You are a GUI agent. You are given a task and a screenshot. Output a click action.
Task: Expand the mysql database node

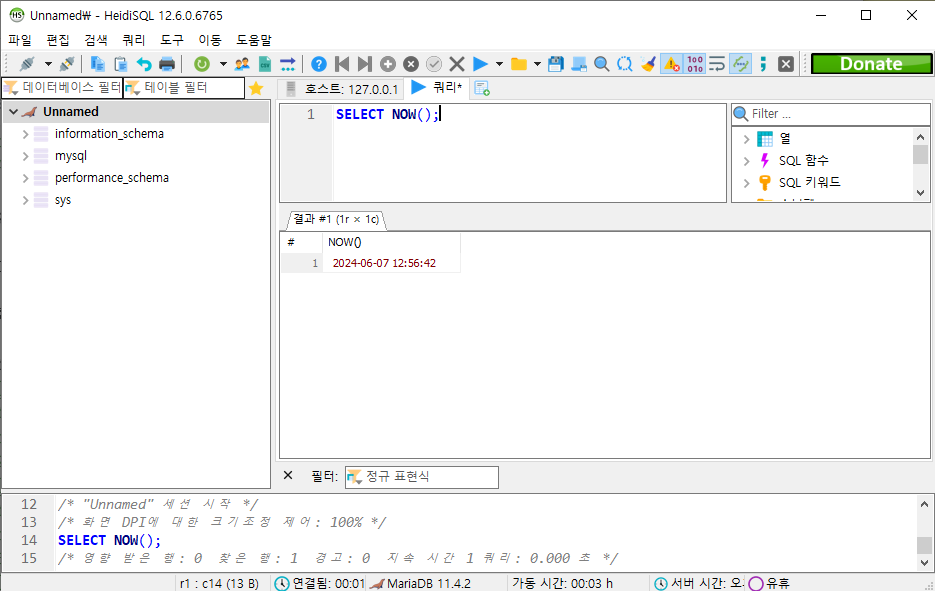(26, 156)
